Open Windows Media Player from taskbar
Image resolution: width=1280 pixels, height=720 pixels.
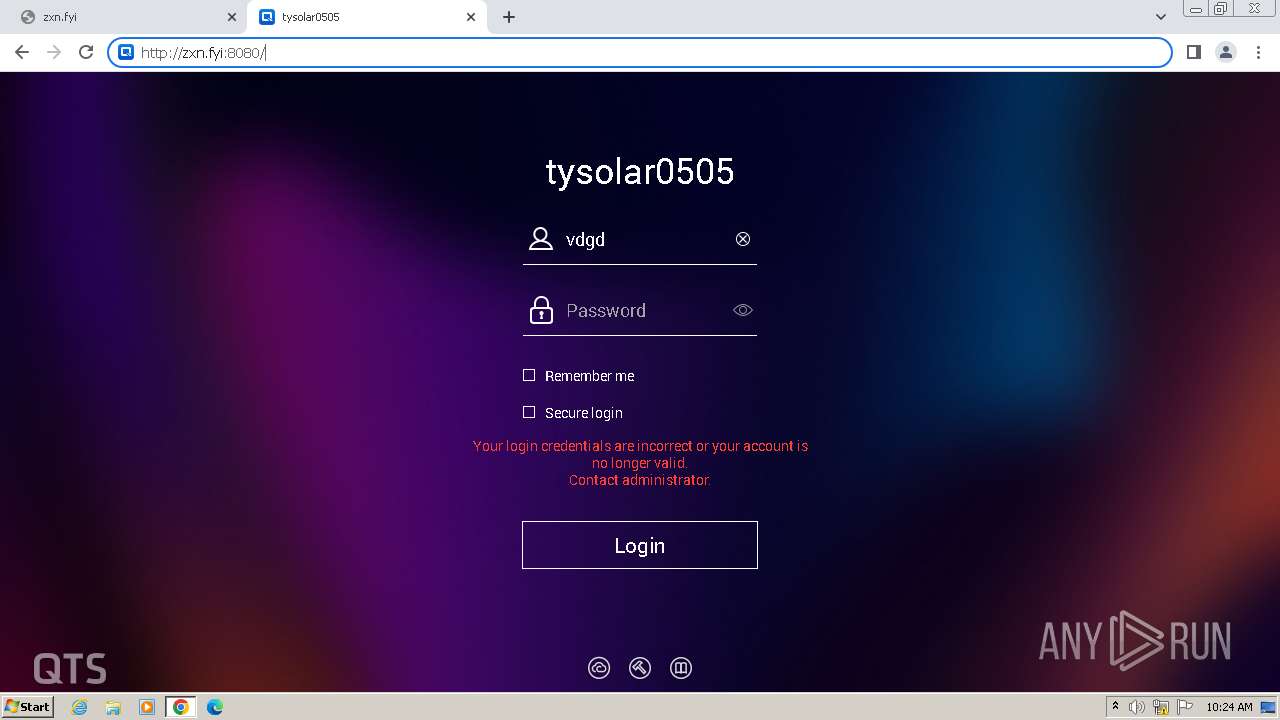147,707
